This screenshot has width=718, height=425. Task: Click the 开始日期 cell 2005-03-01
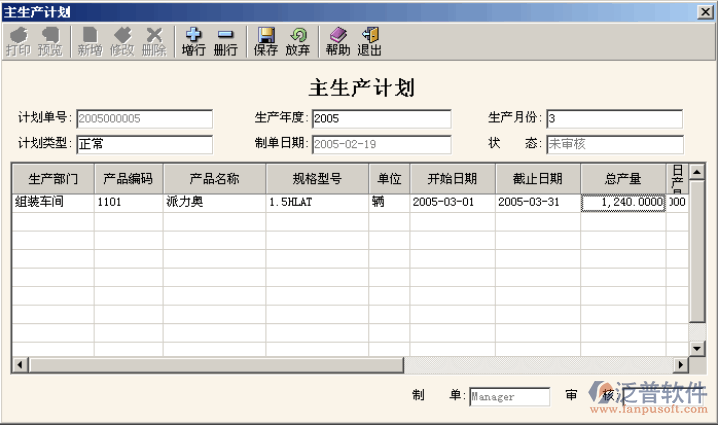[451, 202]
